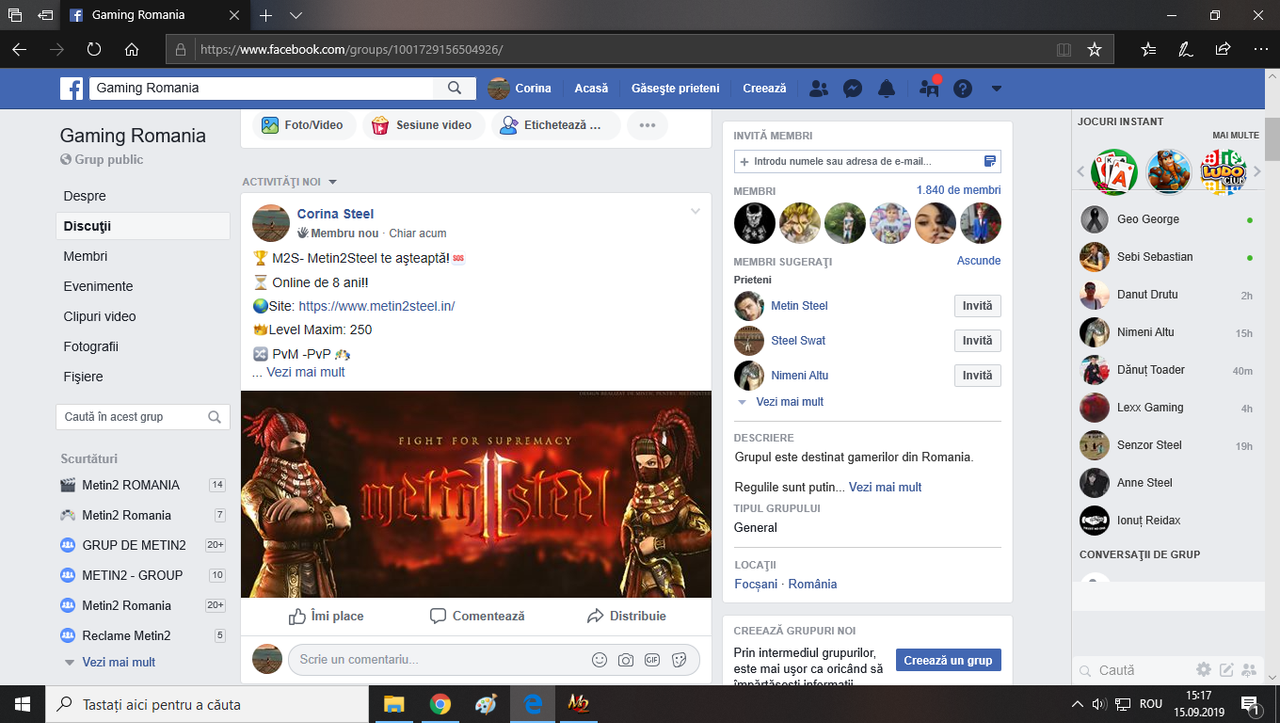This screenshot has width=1280, height=723.
Task: Open Metin2 app in taskbar
Action: [578, 704]
